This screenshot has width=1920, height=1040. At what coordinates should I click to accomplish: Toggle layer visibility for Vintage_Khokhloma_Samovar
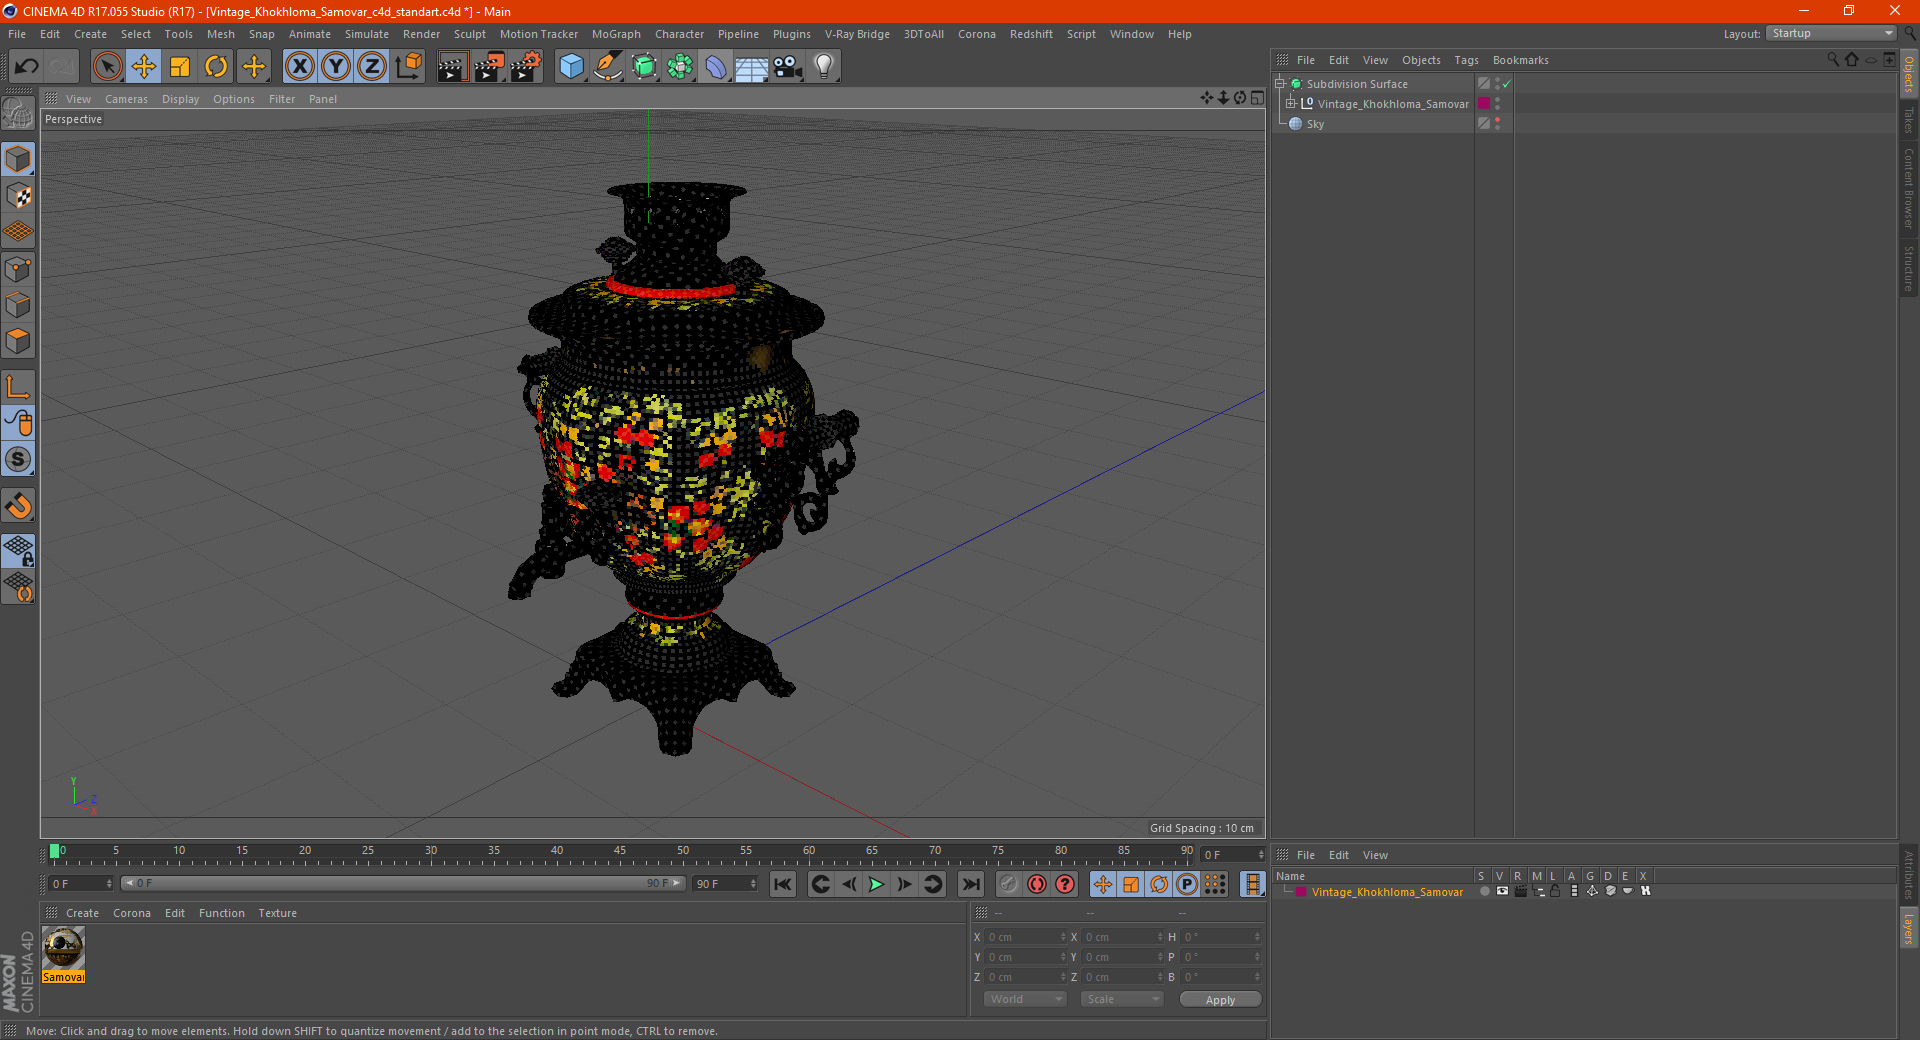1502,891
